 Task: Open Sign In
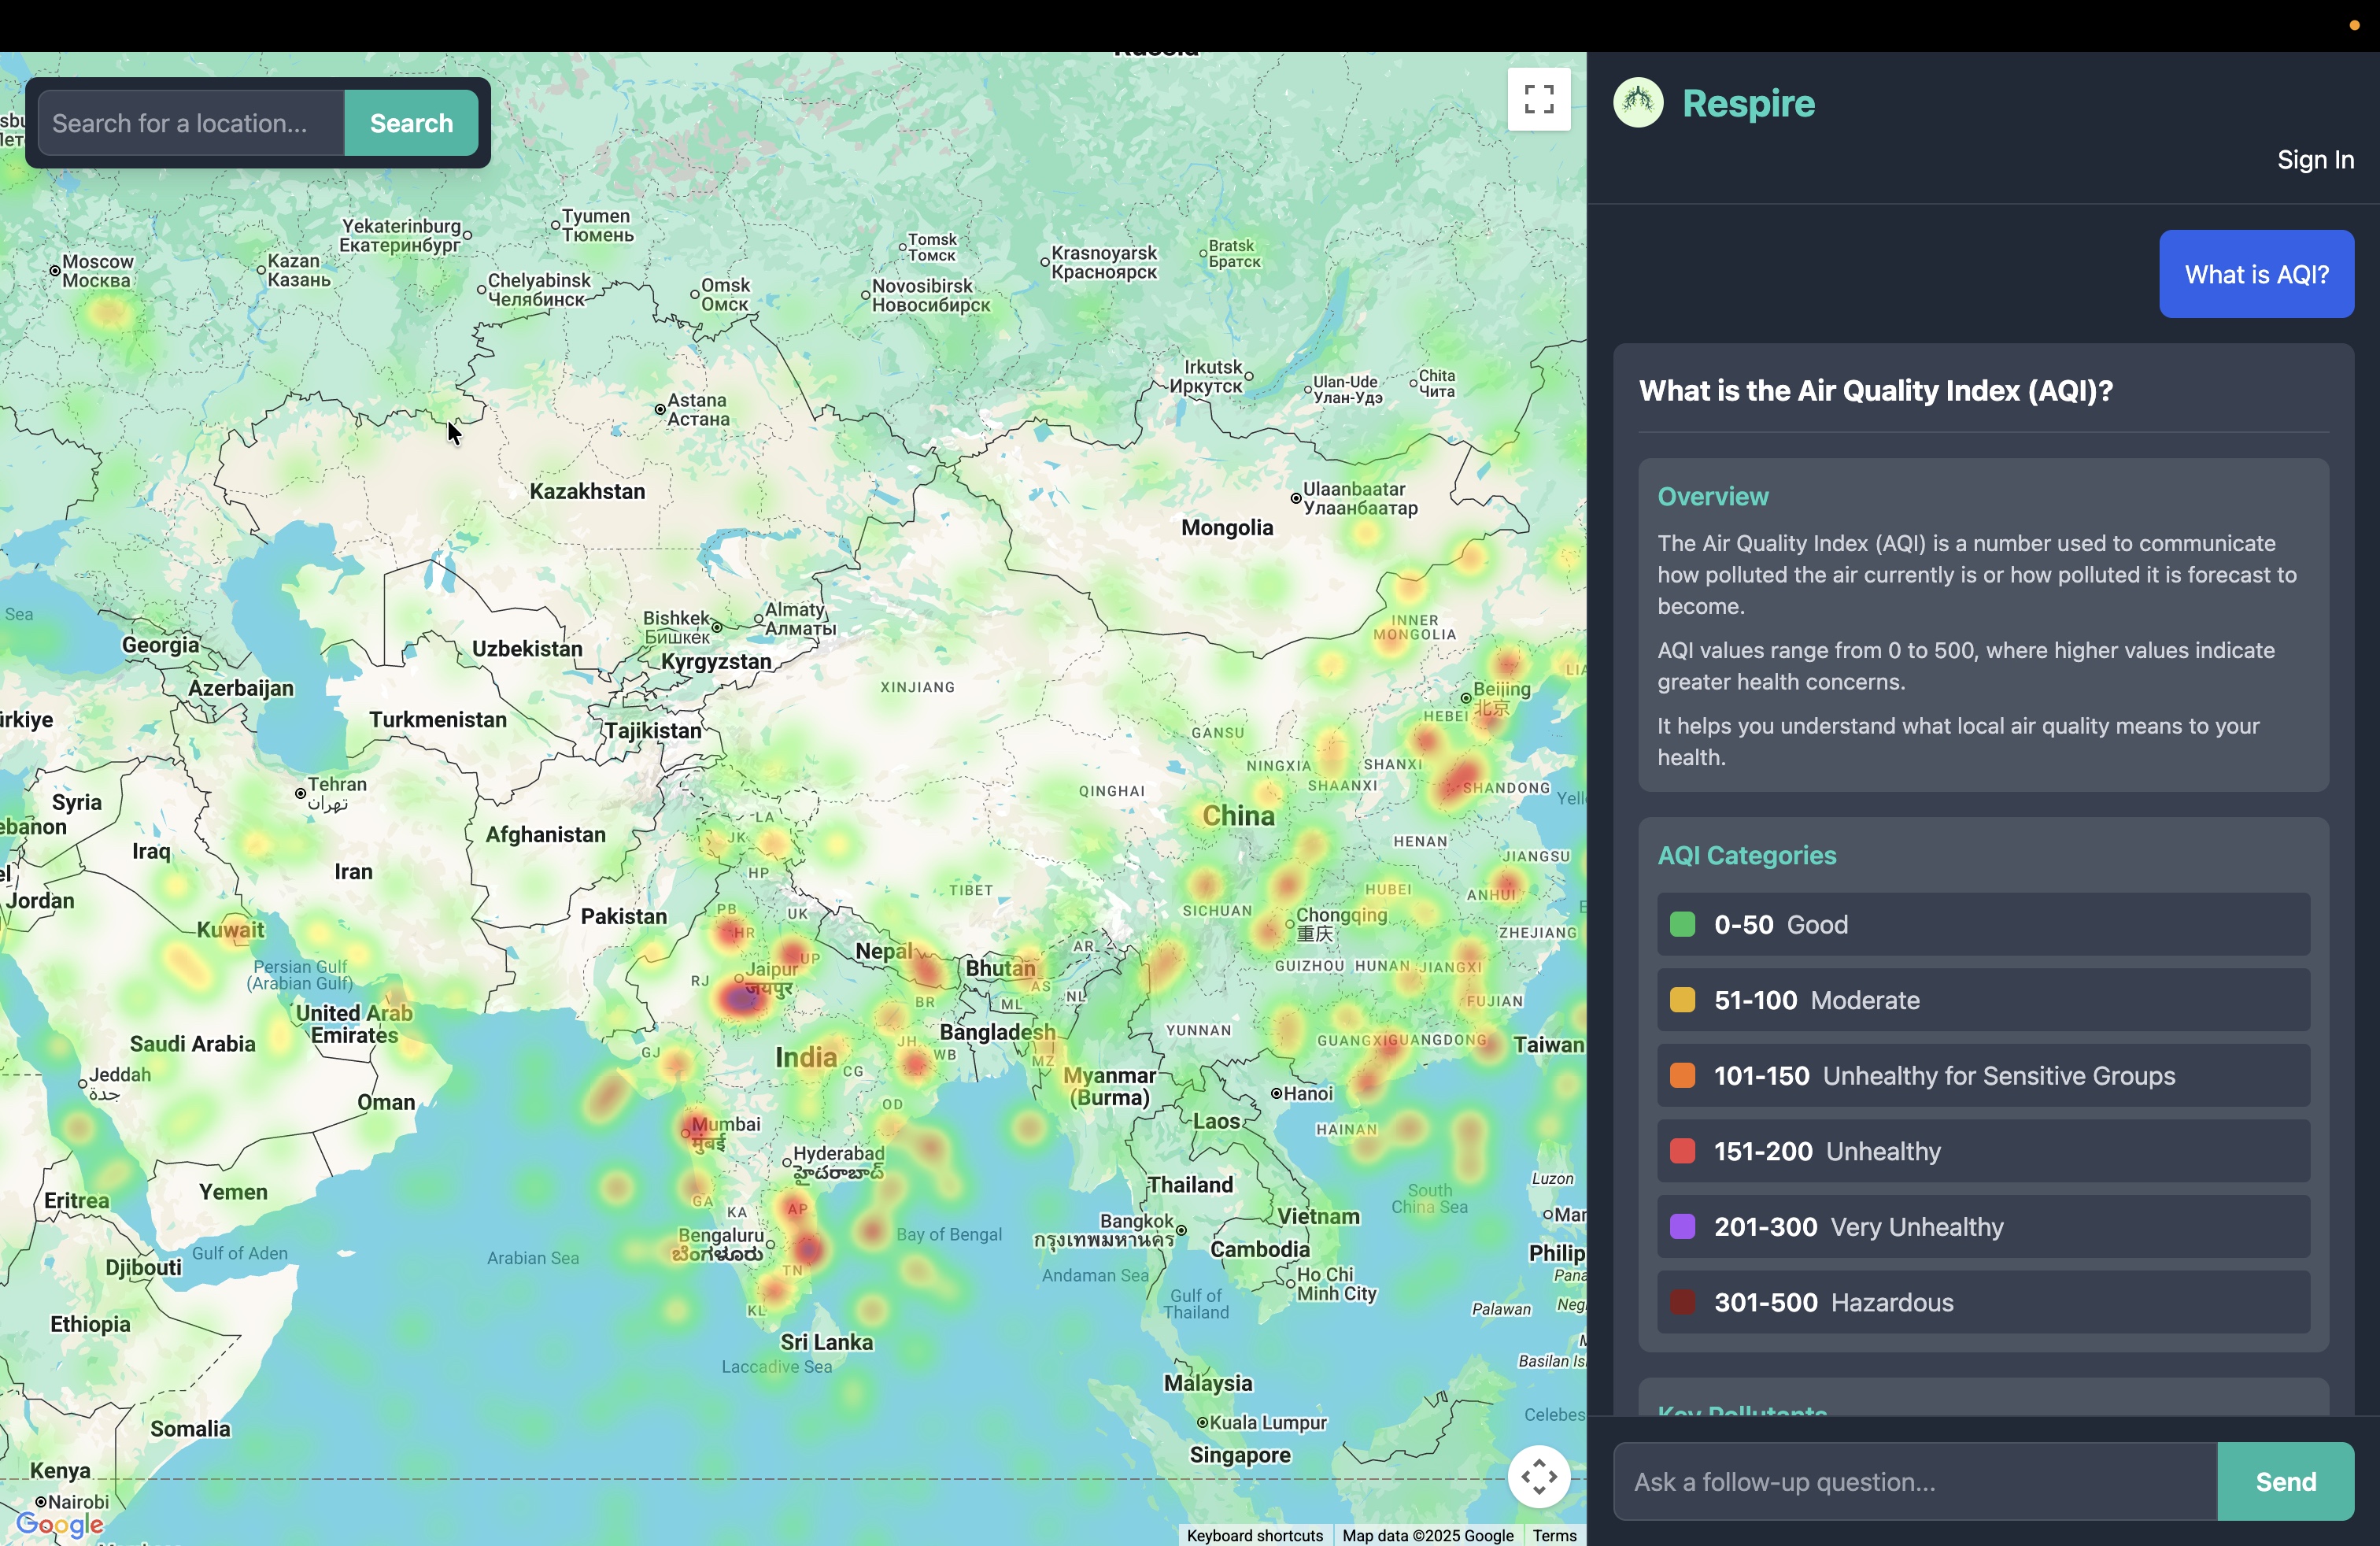pyautogui.click(x=2315, y=160)
